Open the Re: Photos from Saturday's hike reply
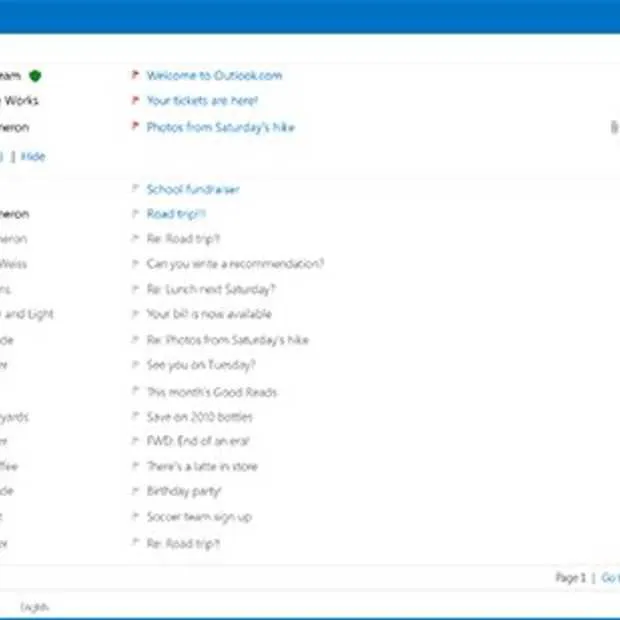Viewport: 620px width, 620px height. [227, 340]
